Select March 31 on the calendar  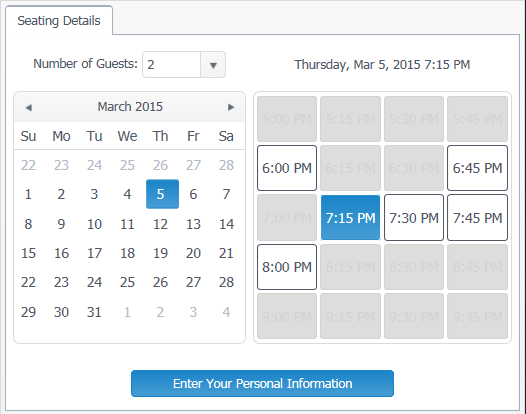(94, 312)
